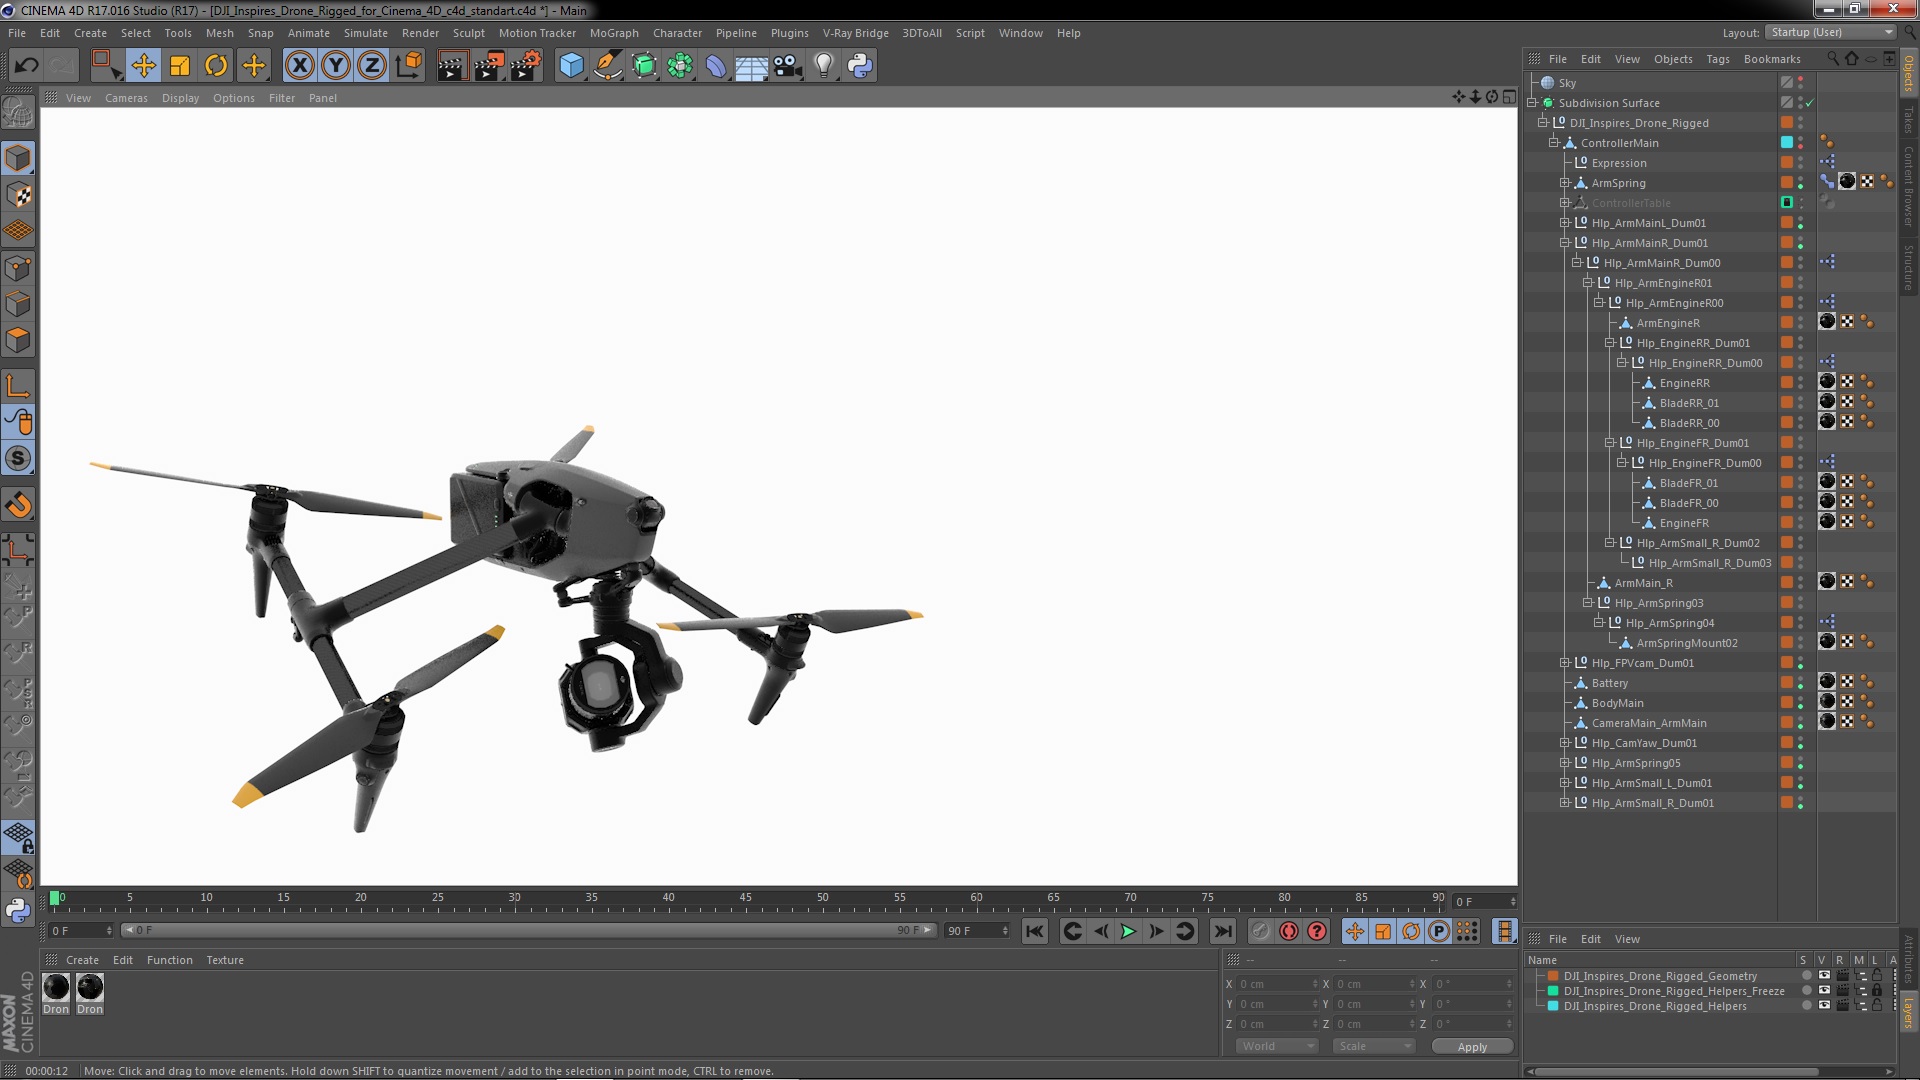The width and height of the screenshot is (1920, 1080).
Task: Click orange color swatch of Geometry layer
Action: (x=1553, y=976)
